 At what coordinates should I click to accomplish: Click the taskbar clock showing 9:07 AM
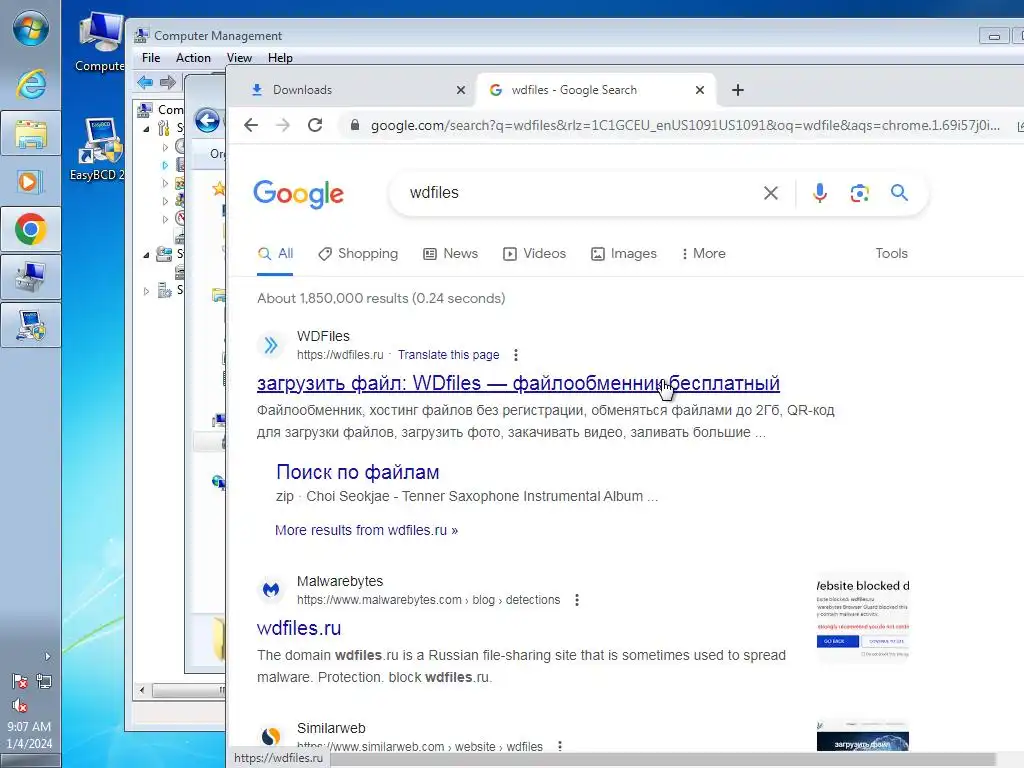[29, 735]
